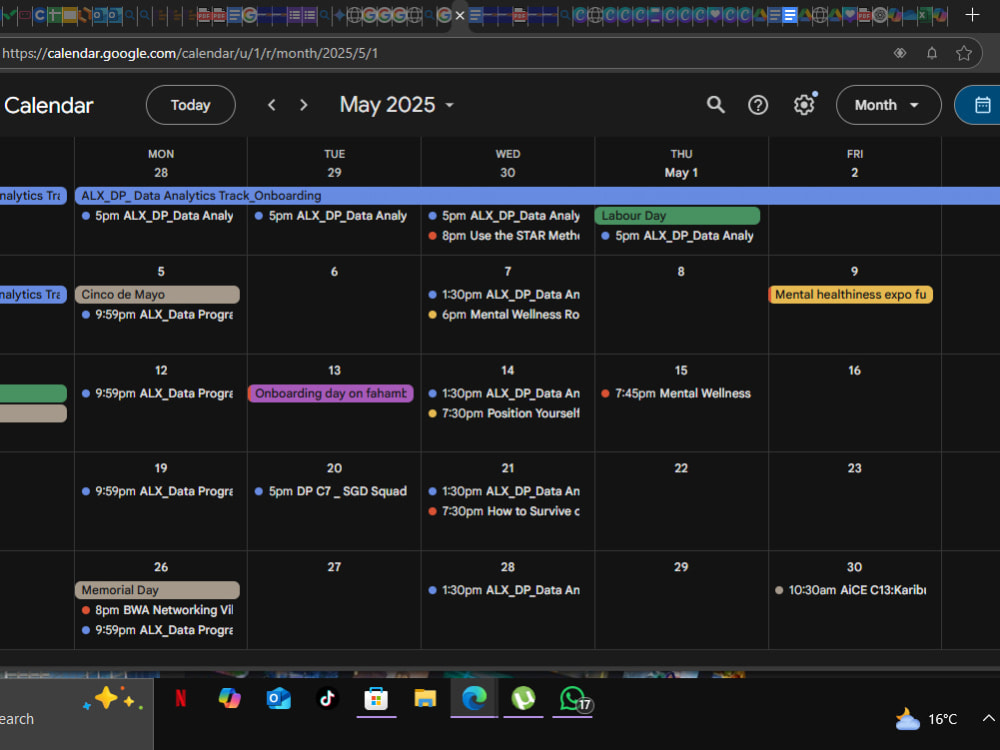
Task: Select the day number 27
Action: 334,567
